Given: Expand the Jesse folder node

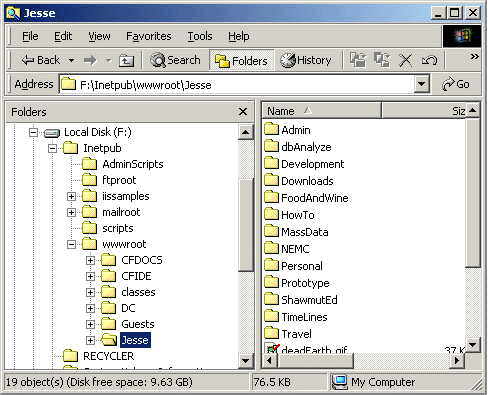Looking at the screenshot, I should pos(90,340).
